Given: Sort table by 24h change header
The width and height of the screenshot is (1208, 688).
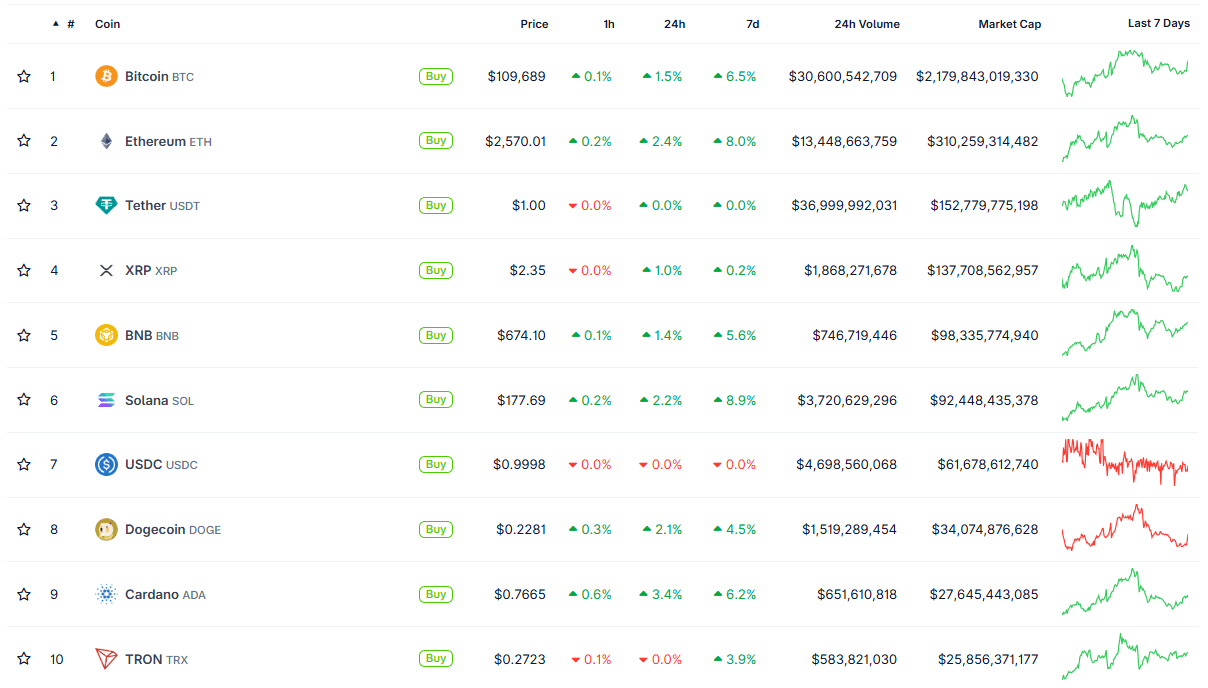Looking at the screenshot, I should [674, 24].
